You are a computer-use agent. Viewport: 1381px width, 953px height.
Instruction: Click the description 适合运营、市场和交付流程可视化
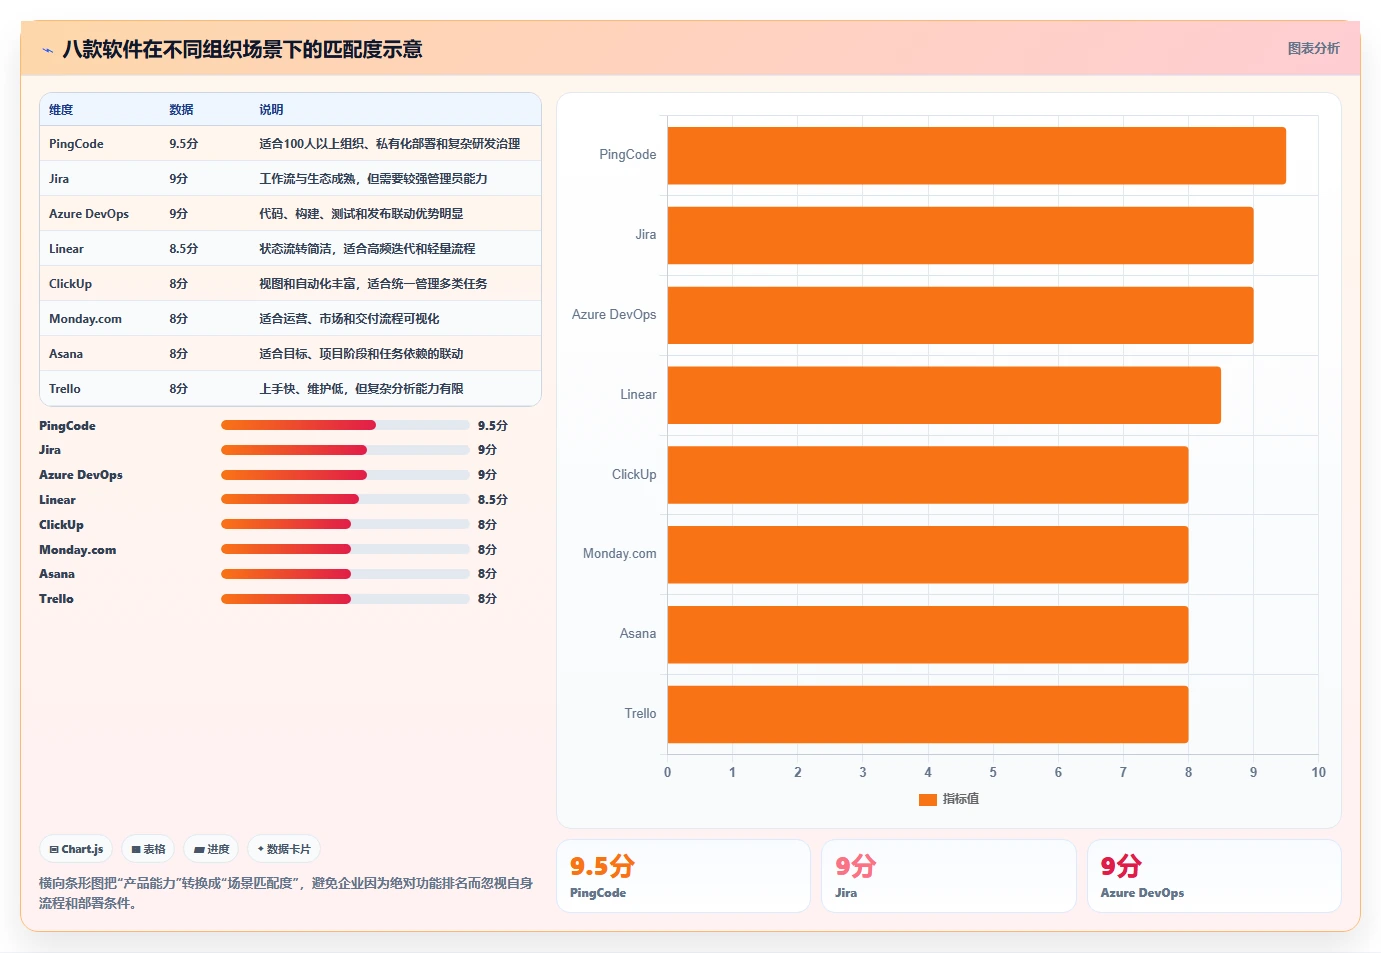pyautogui.click(x=349, y=319)
